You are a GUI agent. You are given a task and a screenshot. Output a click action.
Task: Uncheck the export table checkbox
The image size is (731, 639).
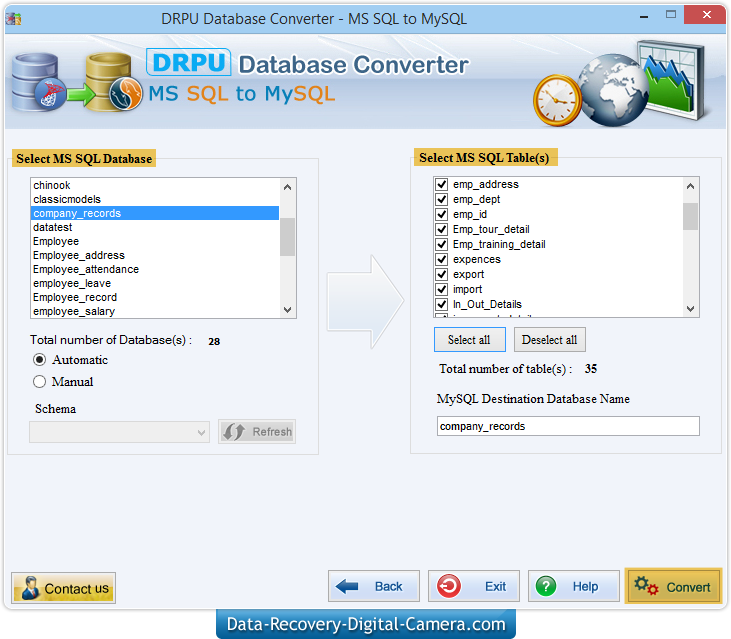click(x=441, y=274)
